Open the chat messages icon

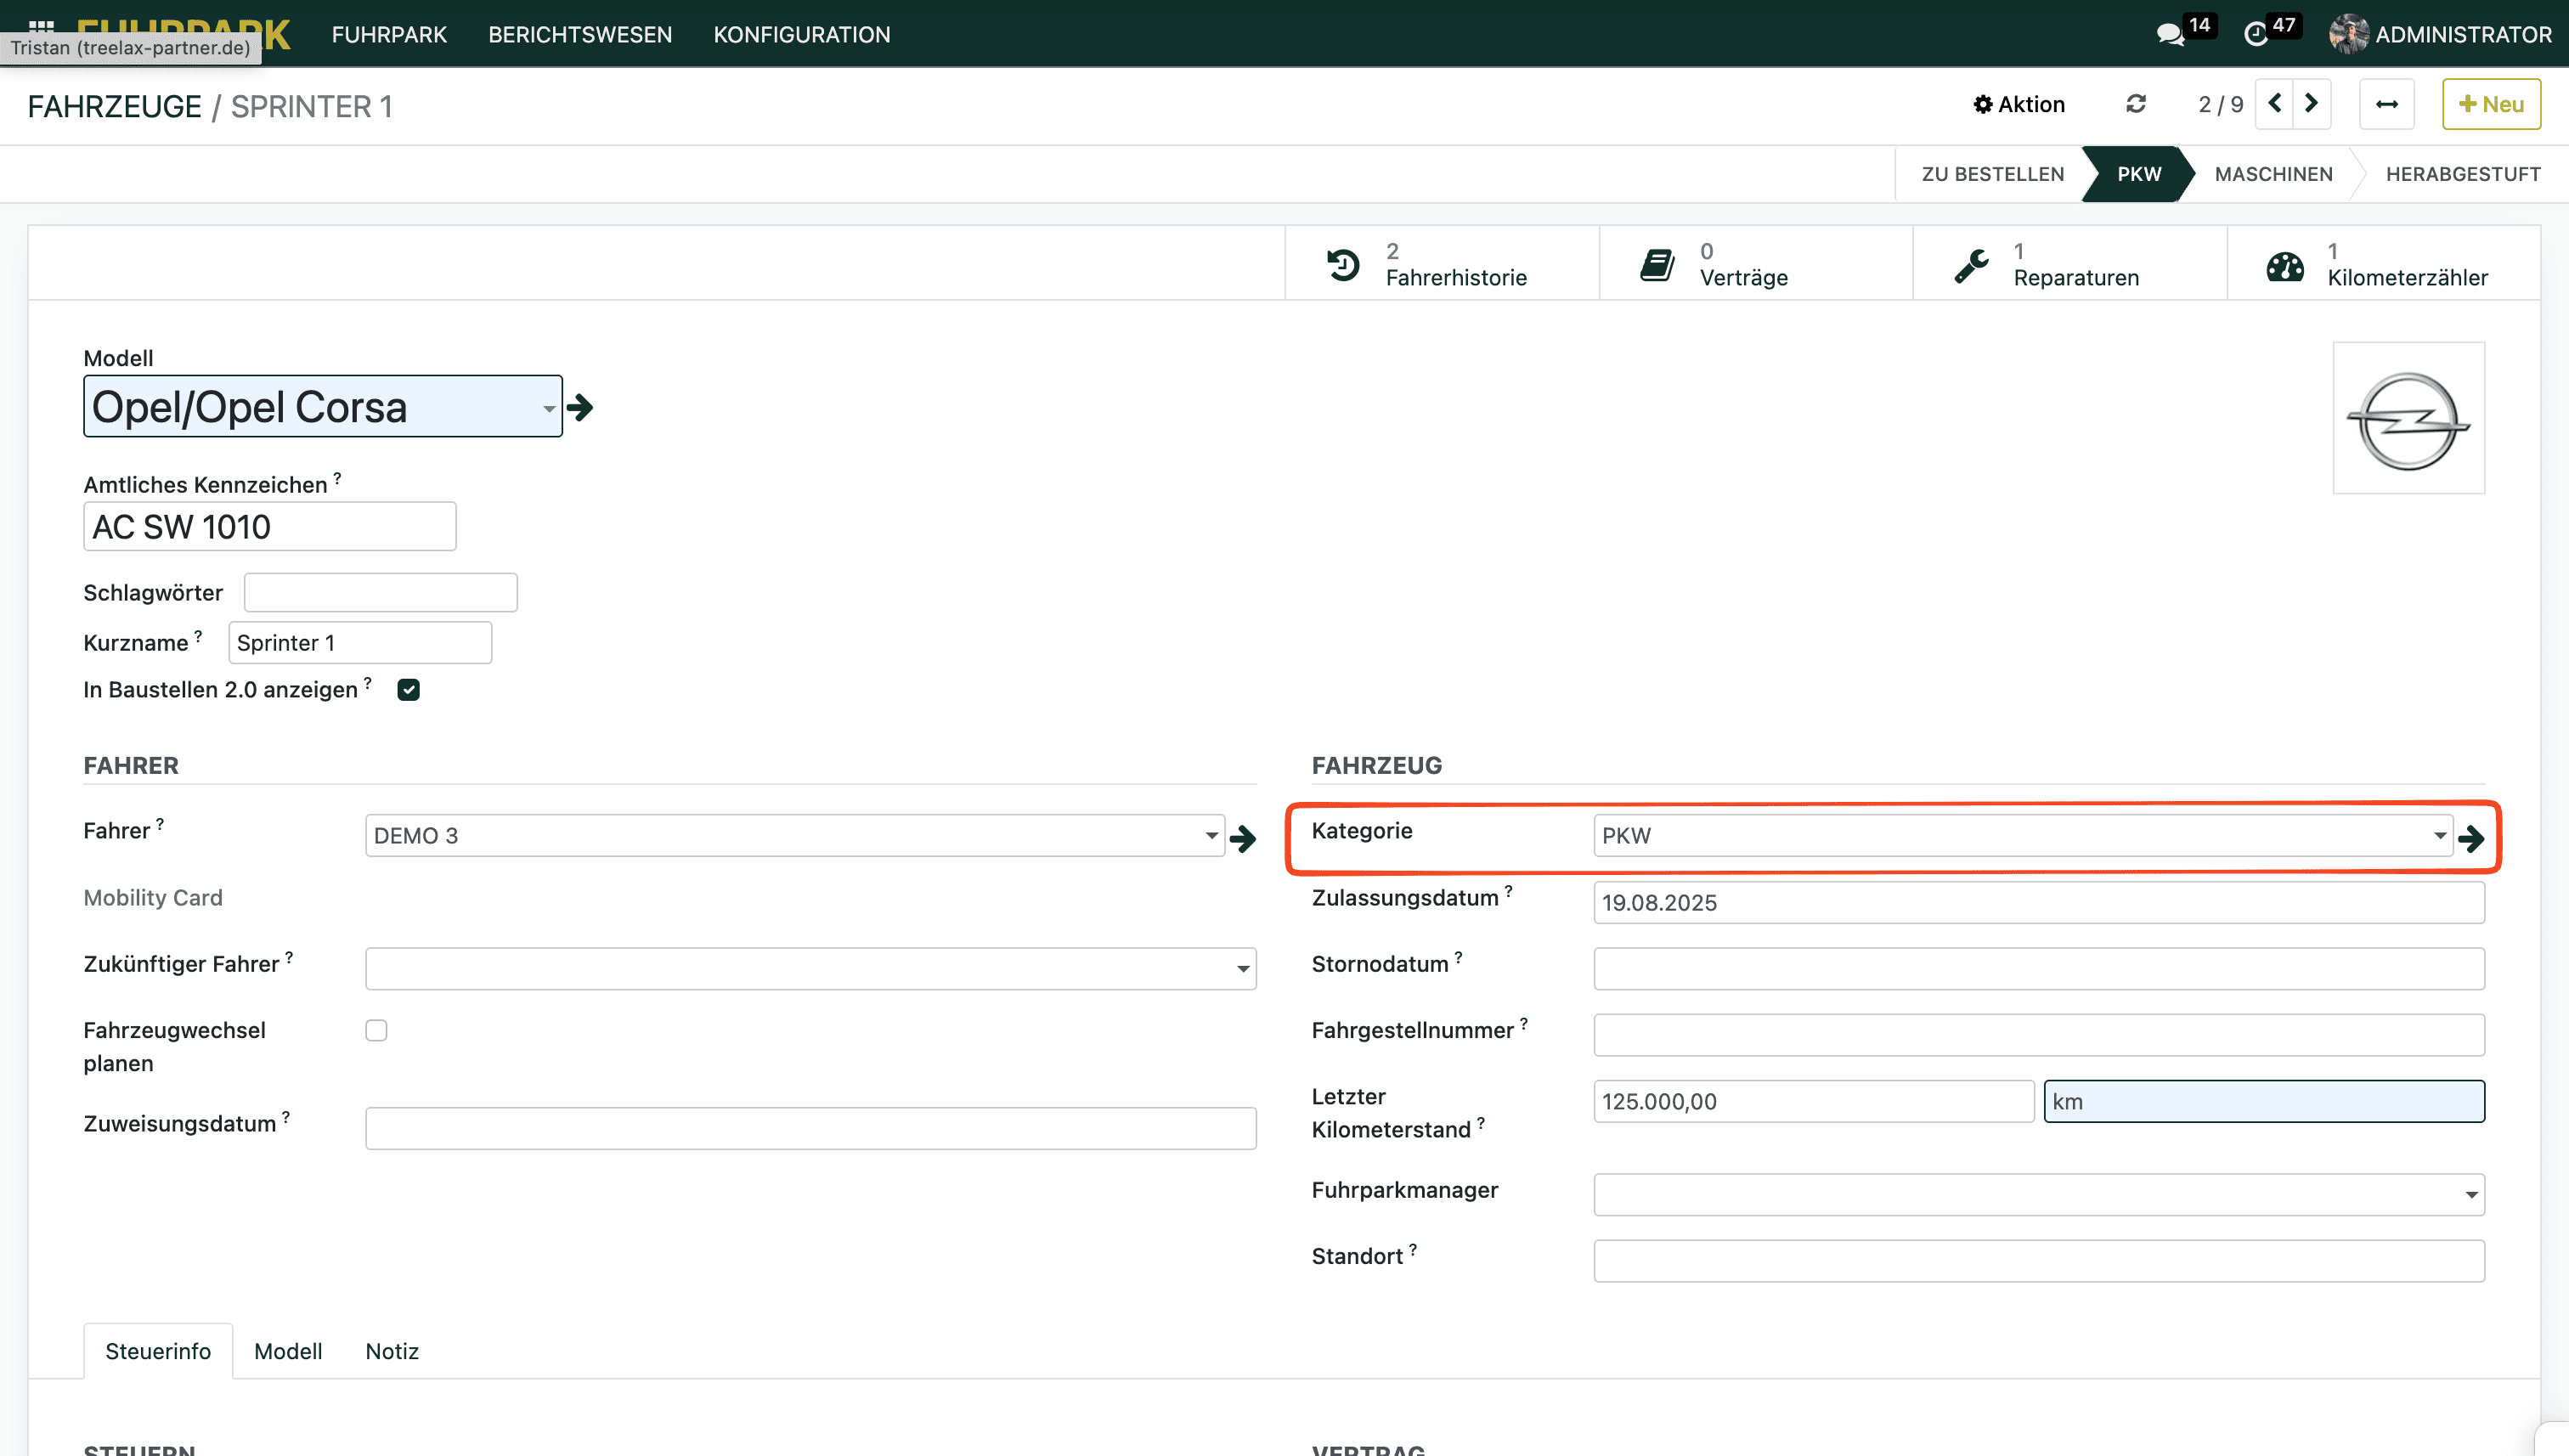2169,35
